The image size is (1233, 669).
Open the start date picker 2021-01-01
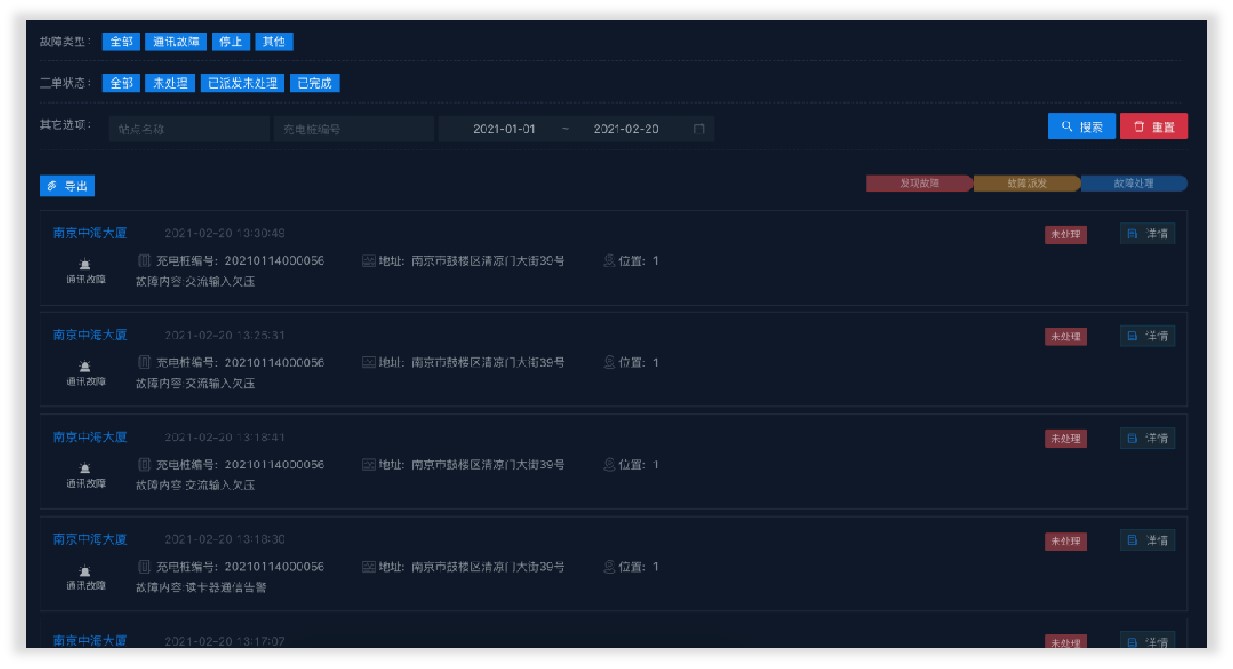coord(504,129)
